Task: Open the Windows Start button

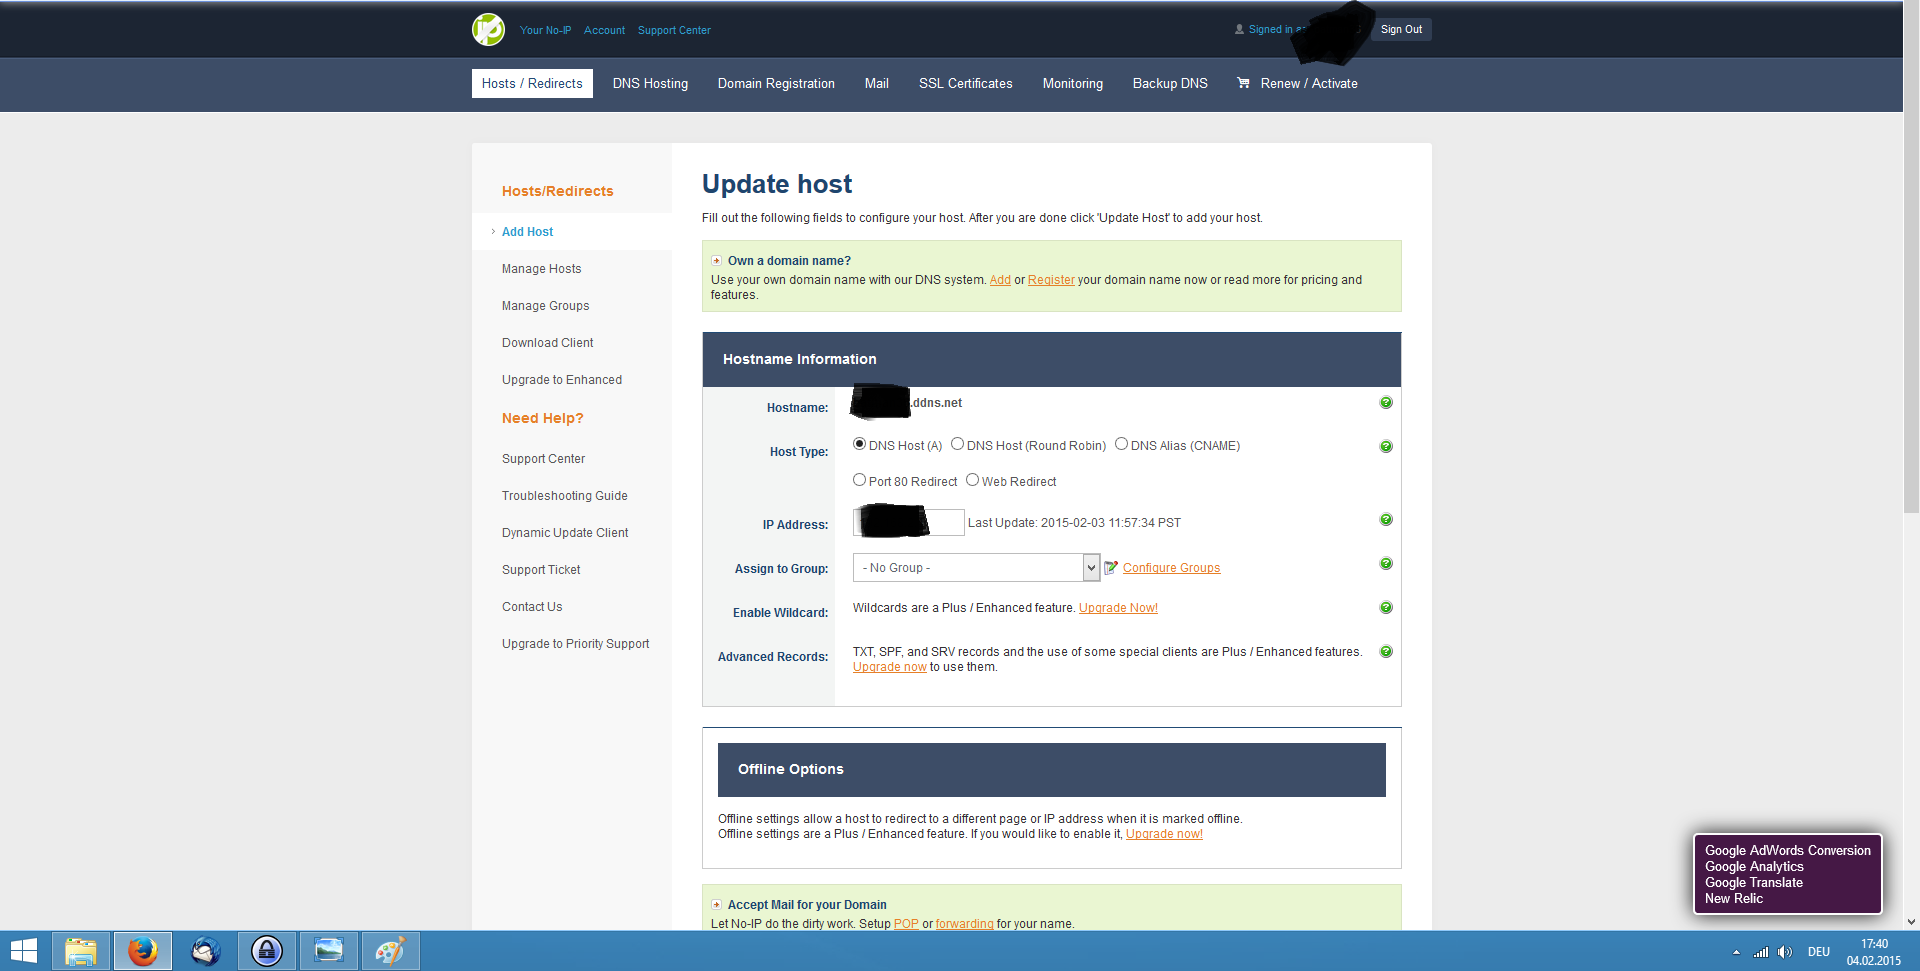Action: (x=24, y=951)
